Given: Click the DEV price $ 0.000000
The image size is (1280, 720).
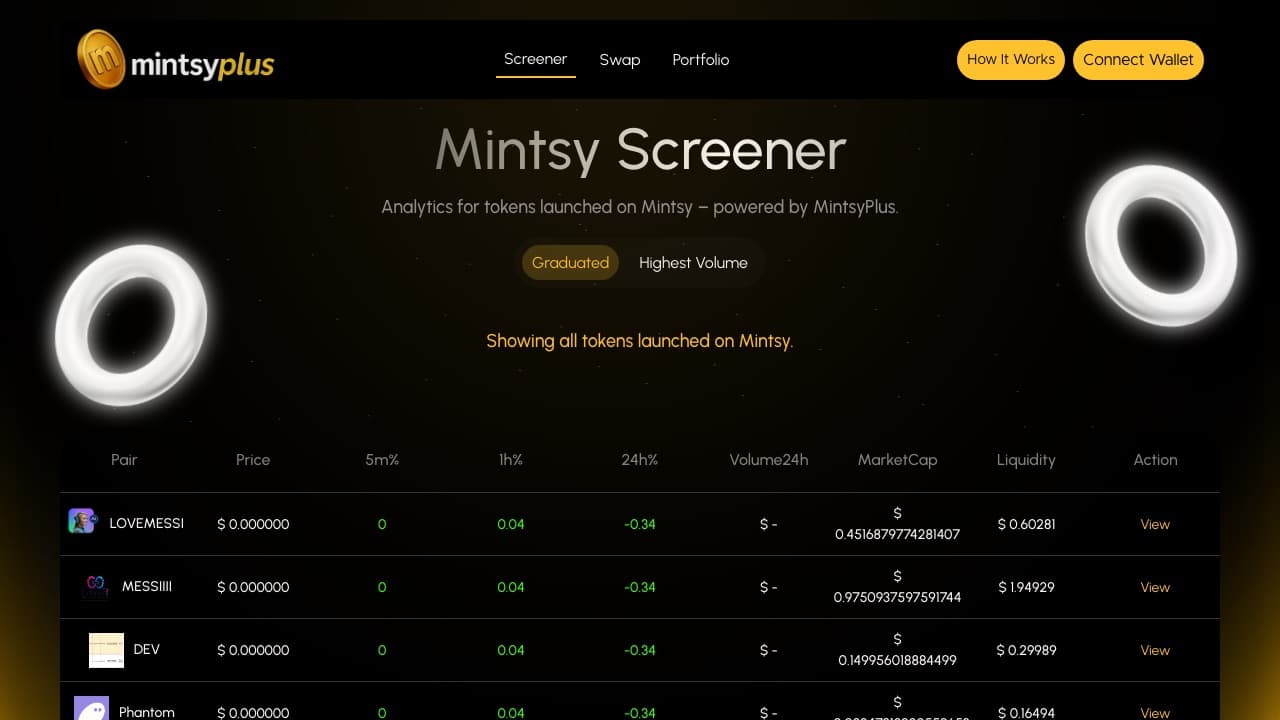Looking at the screenshot, I should [253, 650].
